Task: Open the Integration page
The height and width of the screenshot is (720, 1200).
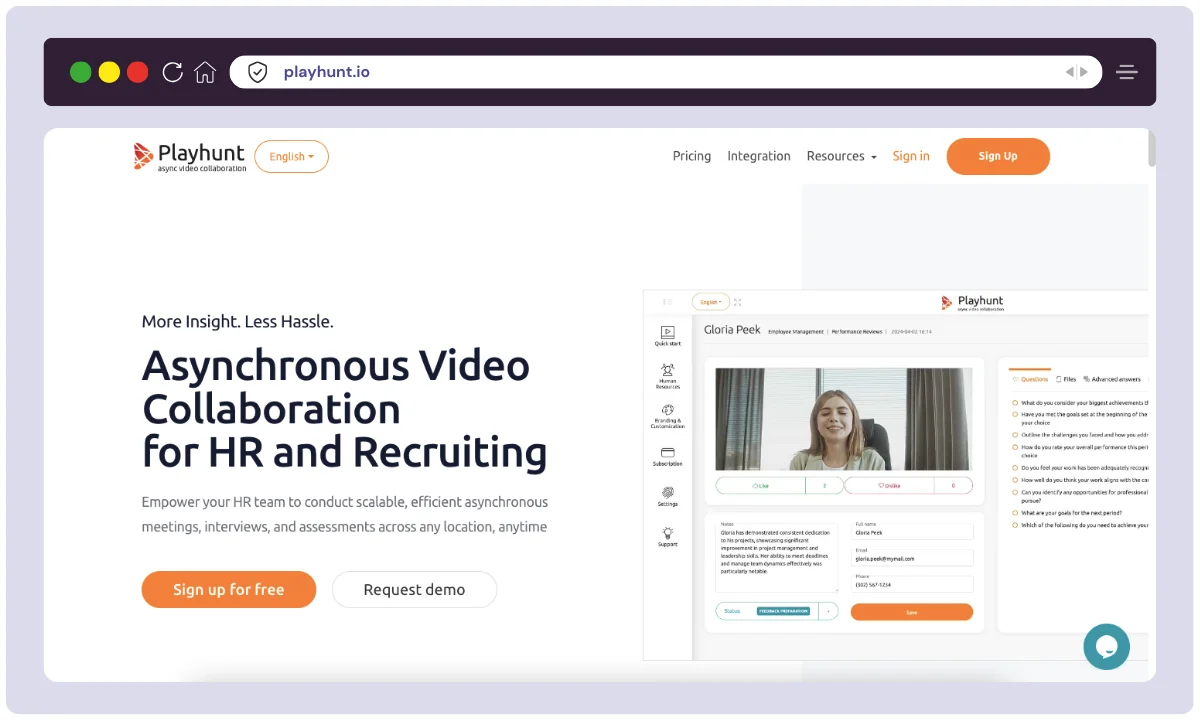Action: tap(759, 156)
